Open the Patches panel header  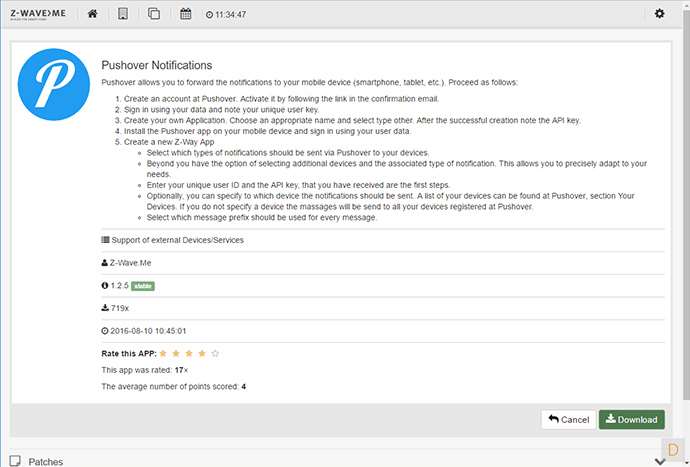point(46,461)
